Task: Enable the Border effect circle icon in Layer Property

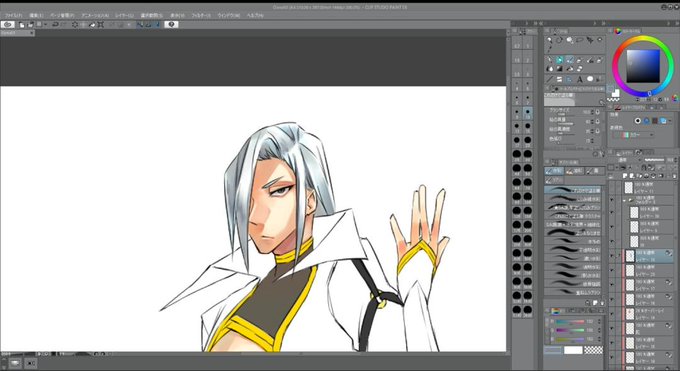Action: pyautogui.click(x=637, y=121)
